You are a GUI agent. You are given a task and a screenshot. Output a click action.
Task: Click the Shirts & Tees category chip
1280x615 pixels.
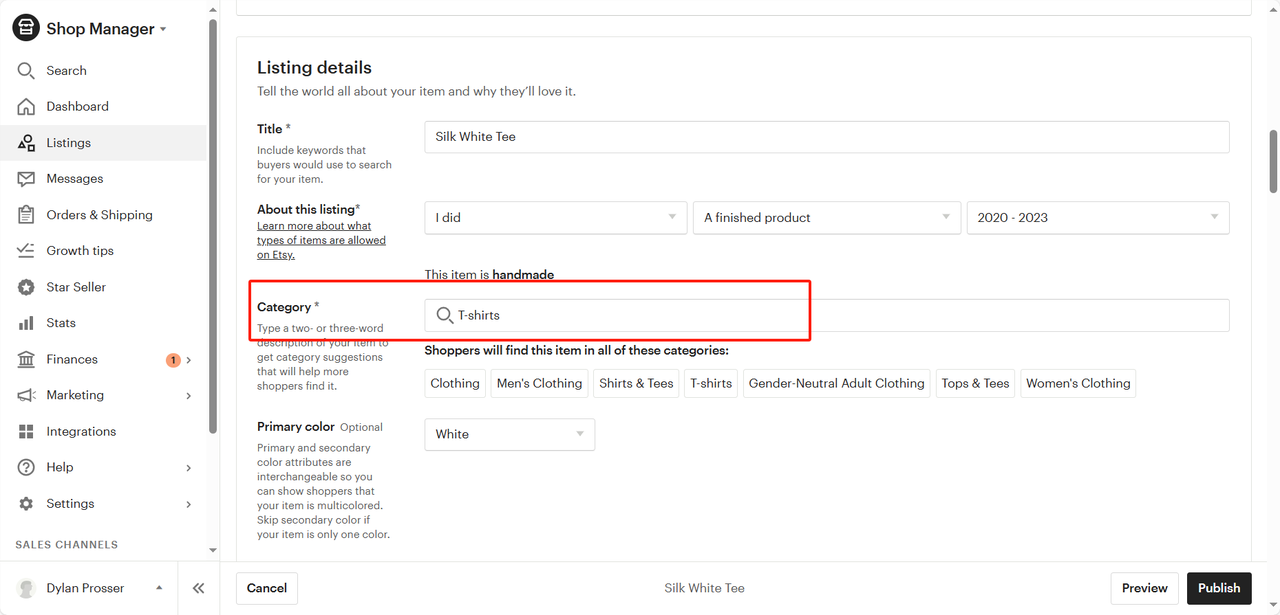coord(636,383)
